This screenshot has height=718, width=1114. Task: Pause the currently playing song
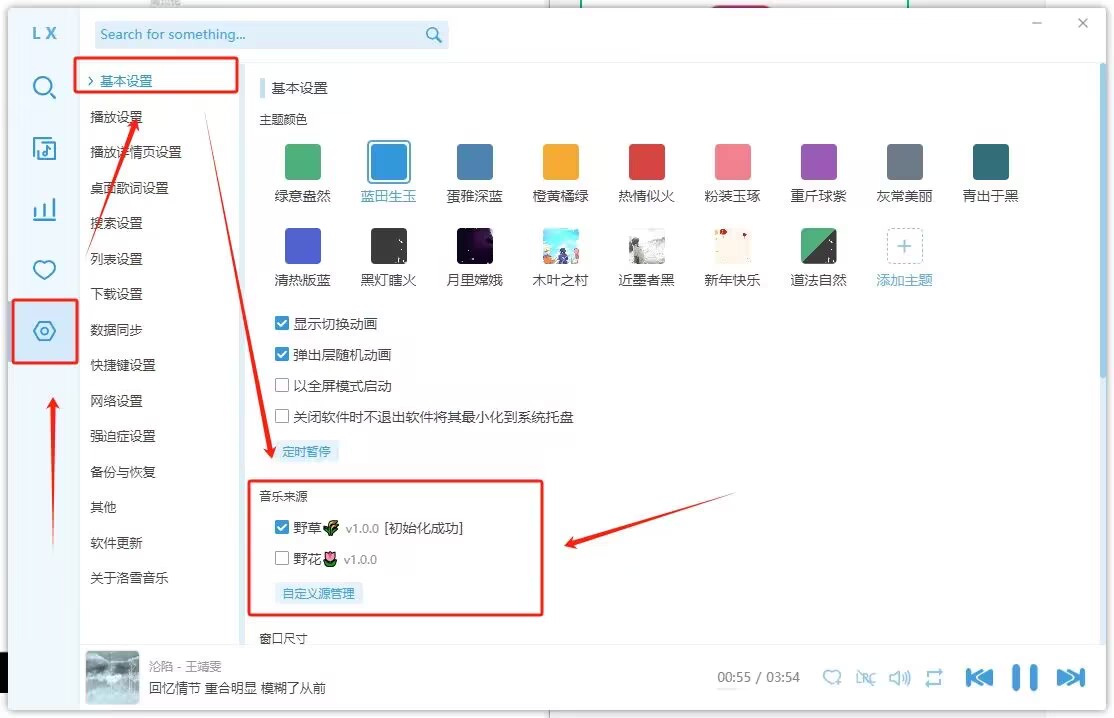point(1025,677)
